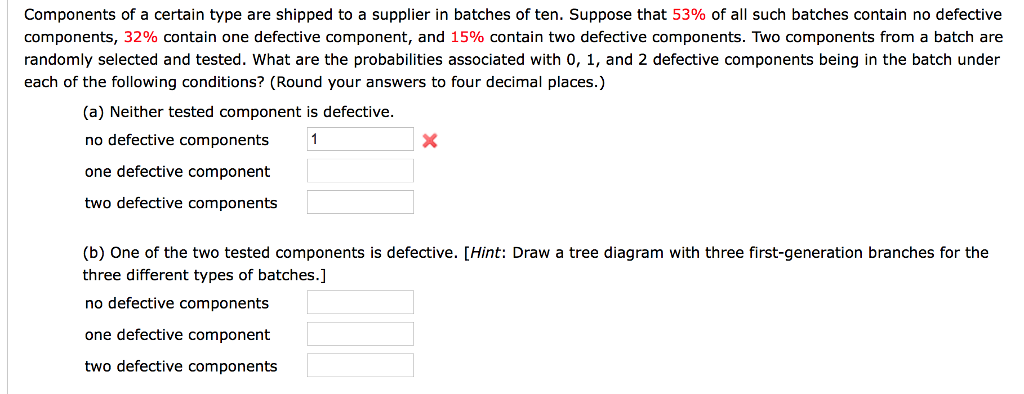Click part (a) label "two defective components"

pos(181,203)
